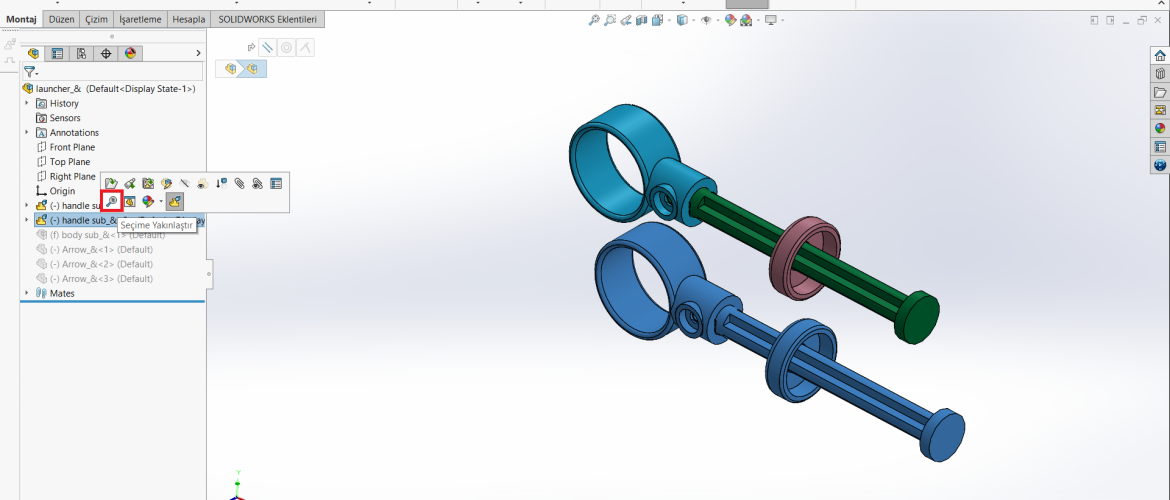Open the Mates paperclip icon in context toolbar
Image resolution: width=1170 pixels, height=500 pixels.
click(239, 183)
